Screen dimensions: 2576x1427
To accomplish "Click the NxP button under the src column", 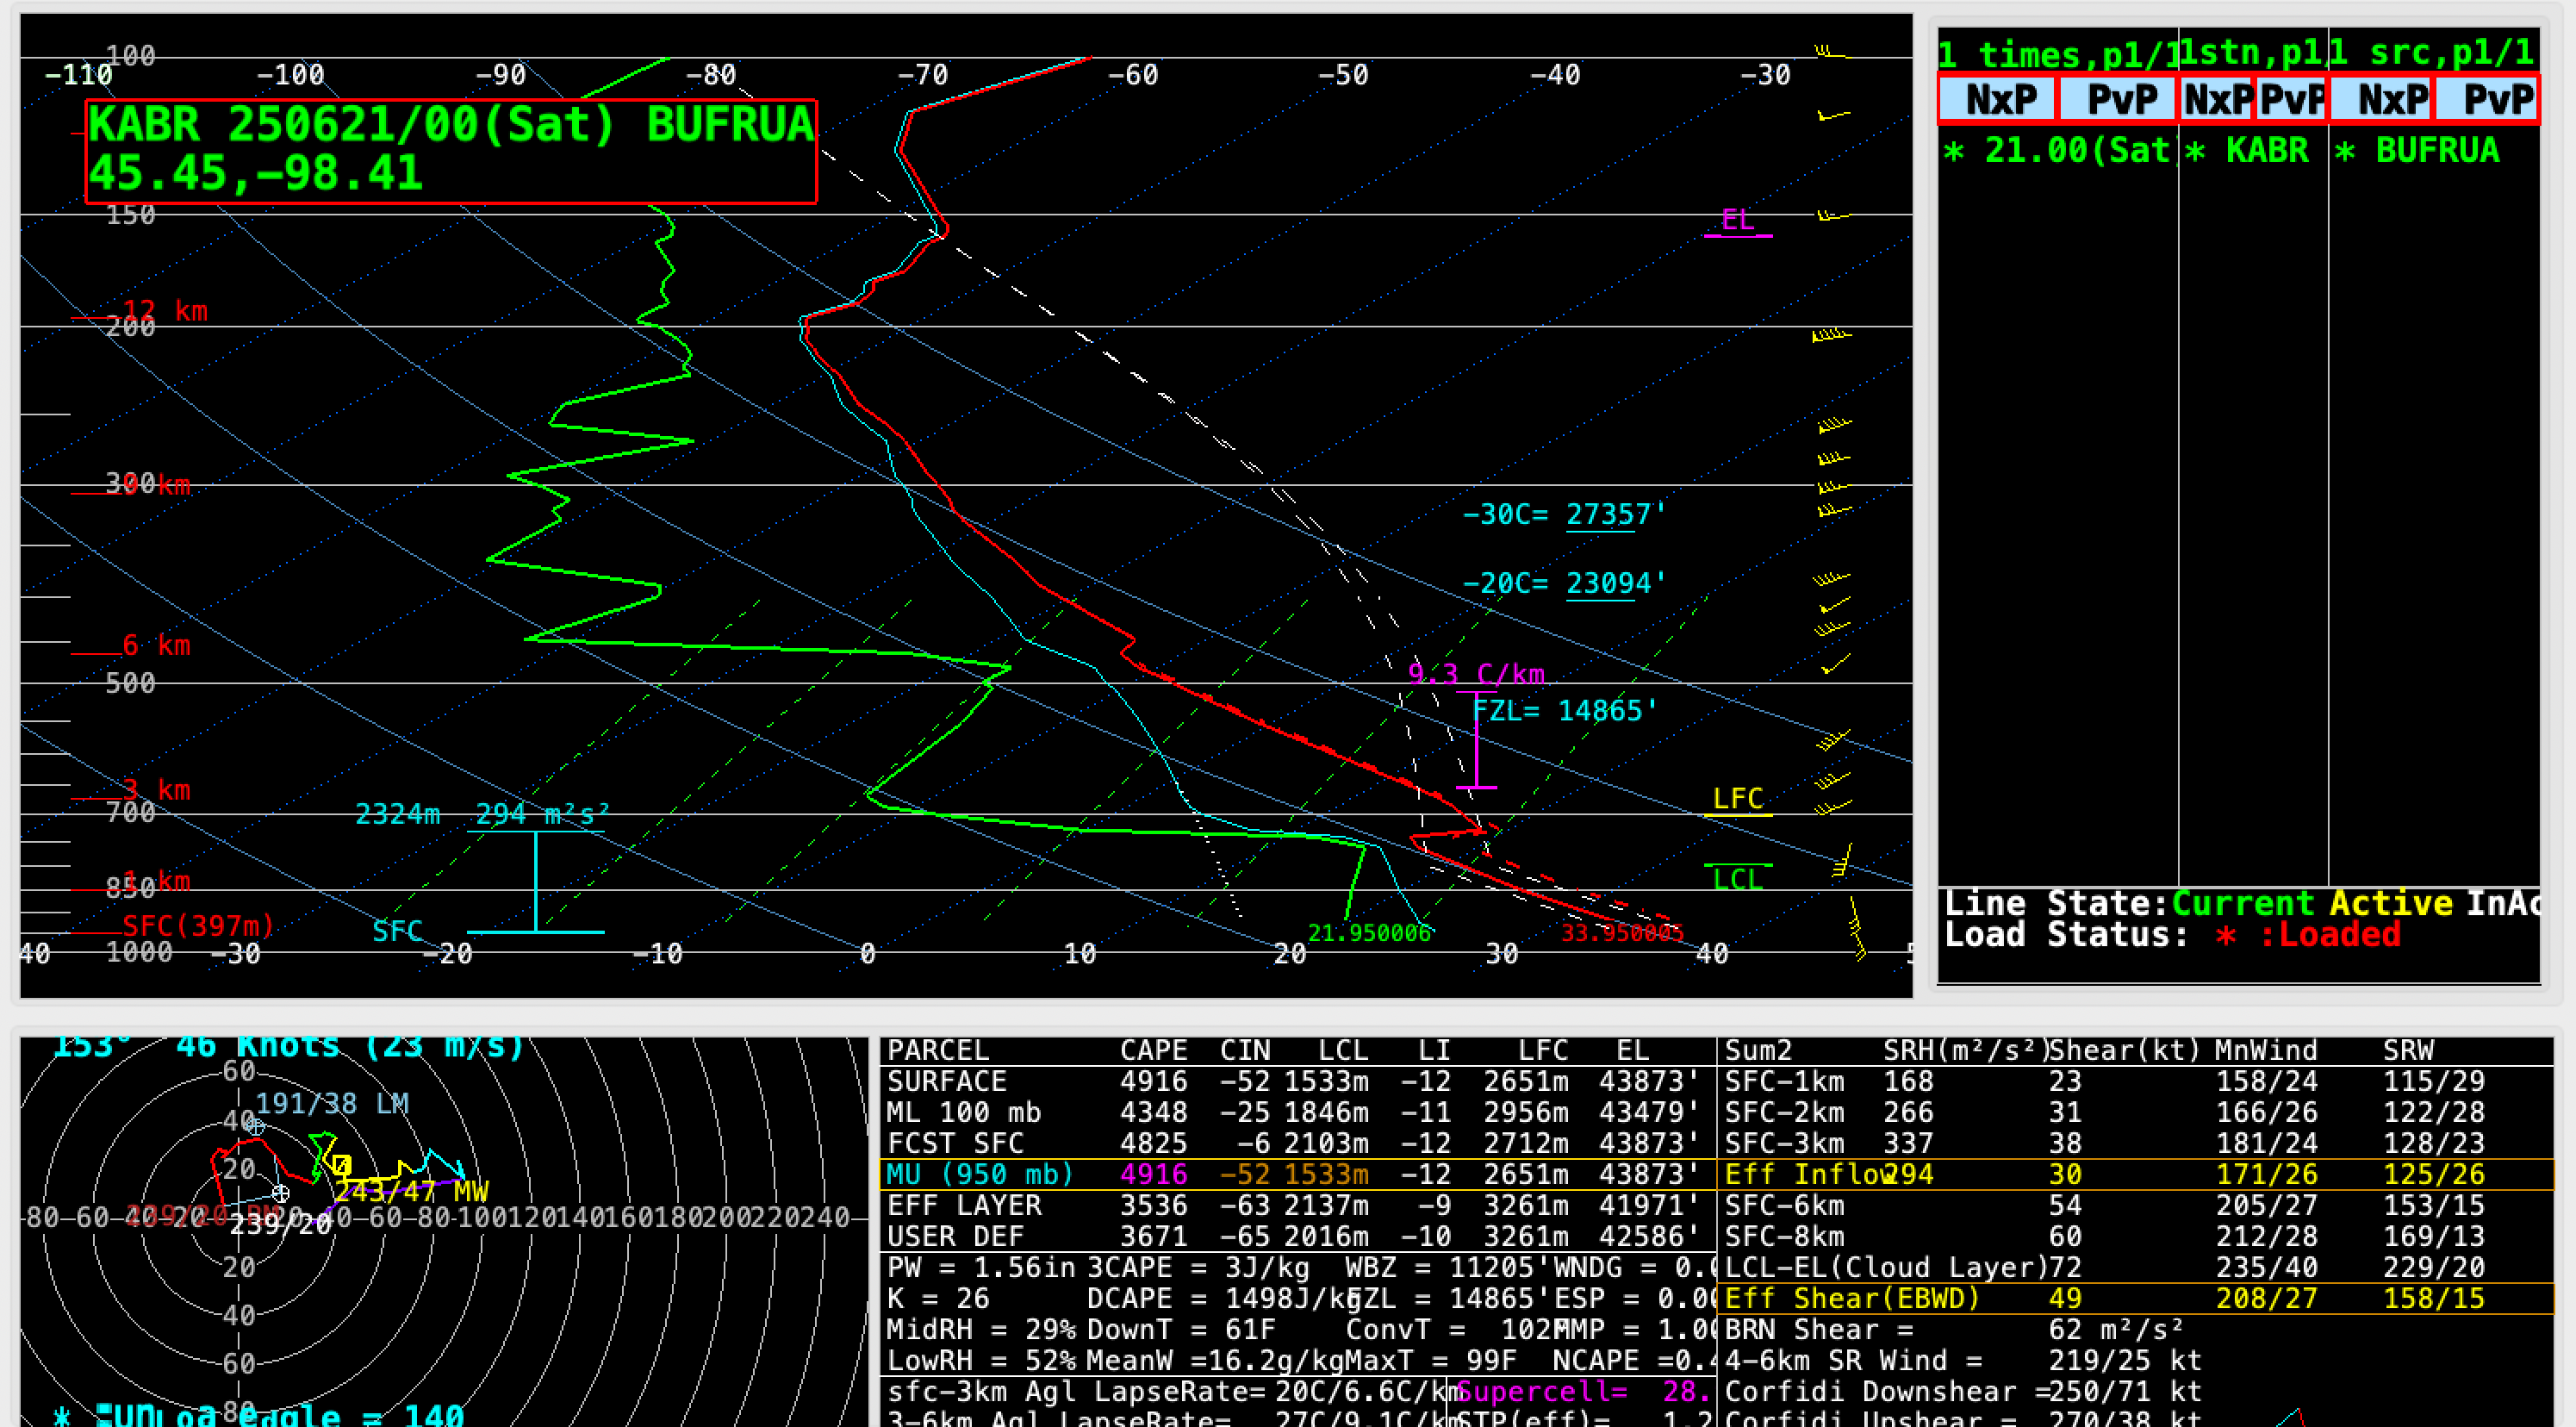I will coord(2381,99).
